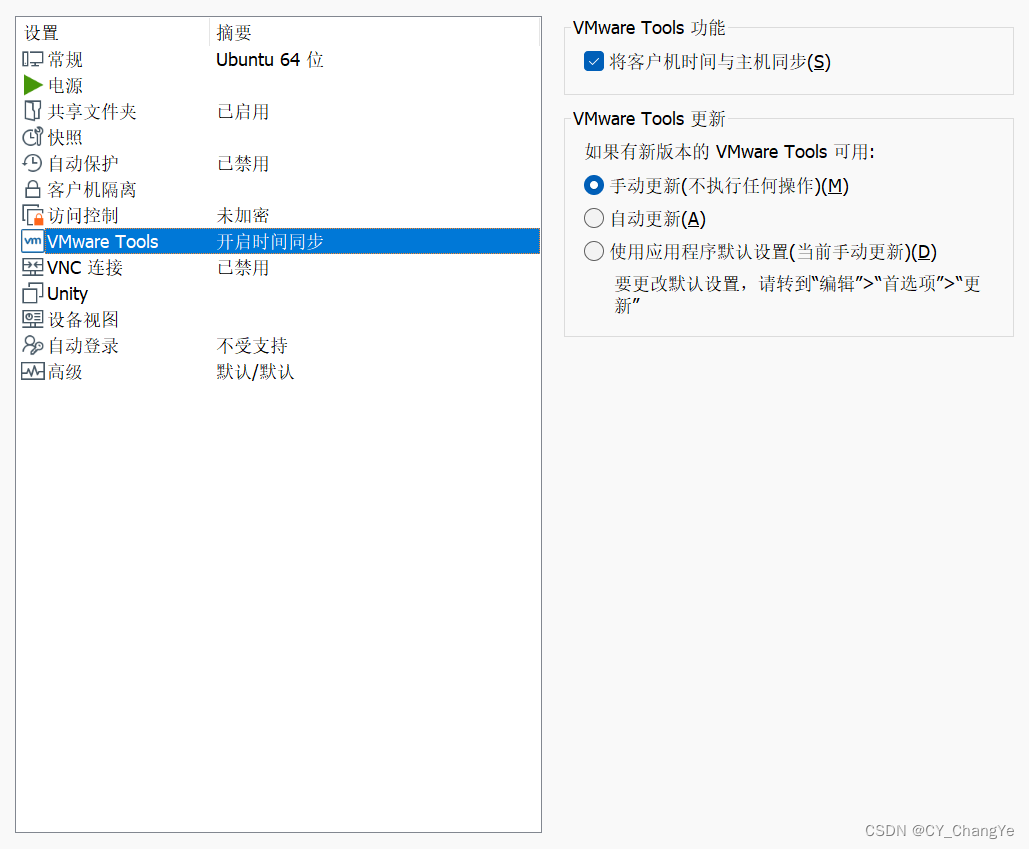The height and width of the screenshot is (849, 1029).
Task: Select the 电源 row label
Action: 65,85
